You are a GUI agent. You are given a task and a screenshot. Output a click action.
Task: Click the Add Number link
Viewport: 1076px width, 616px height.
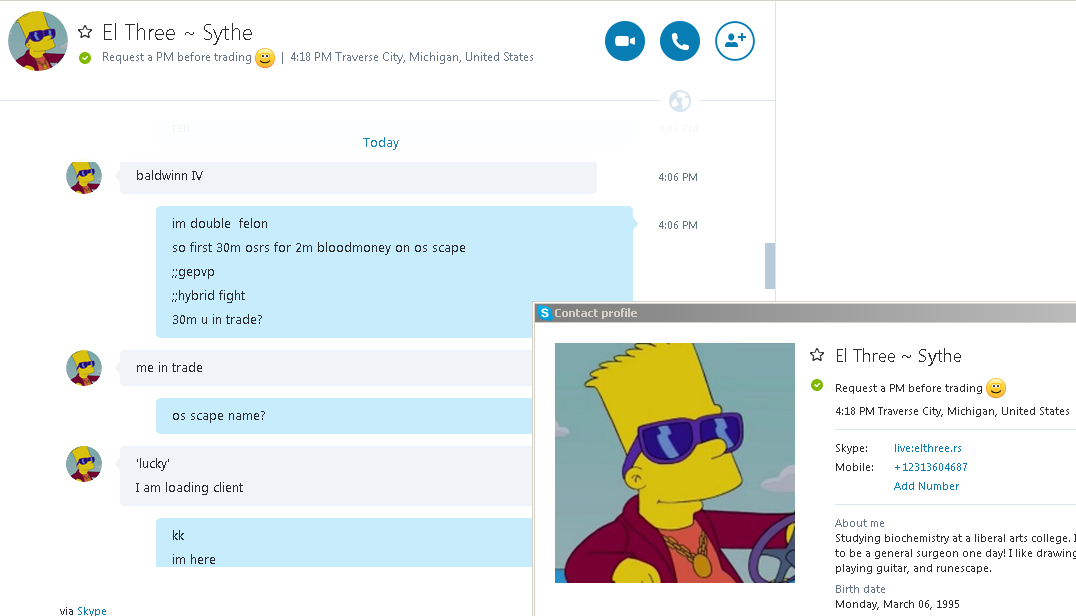click(926, 486)
